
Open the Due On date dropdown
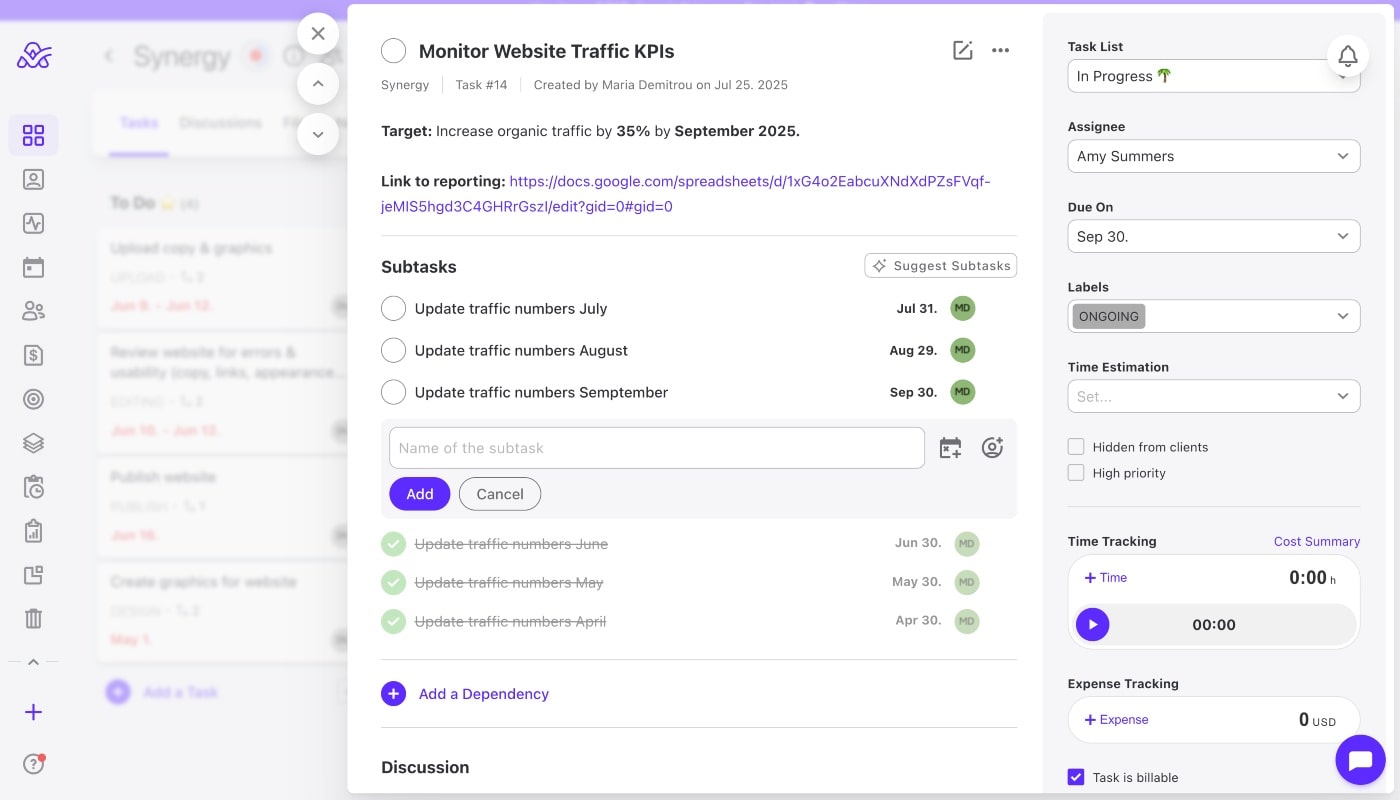coord(1213,236)
